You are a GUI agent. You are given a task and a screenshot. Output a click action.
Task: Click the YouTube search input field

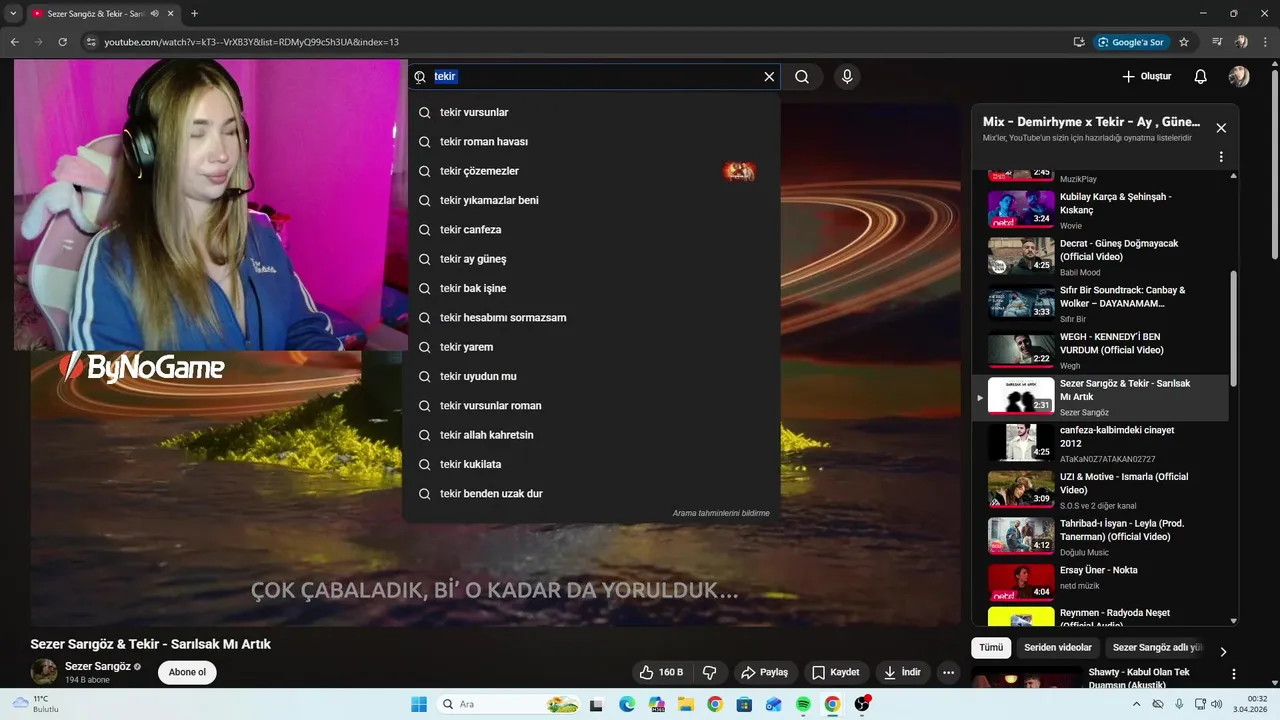(594, 76)
